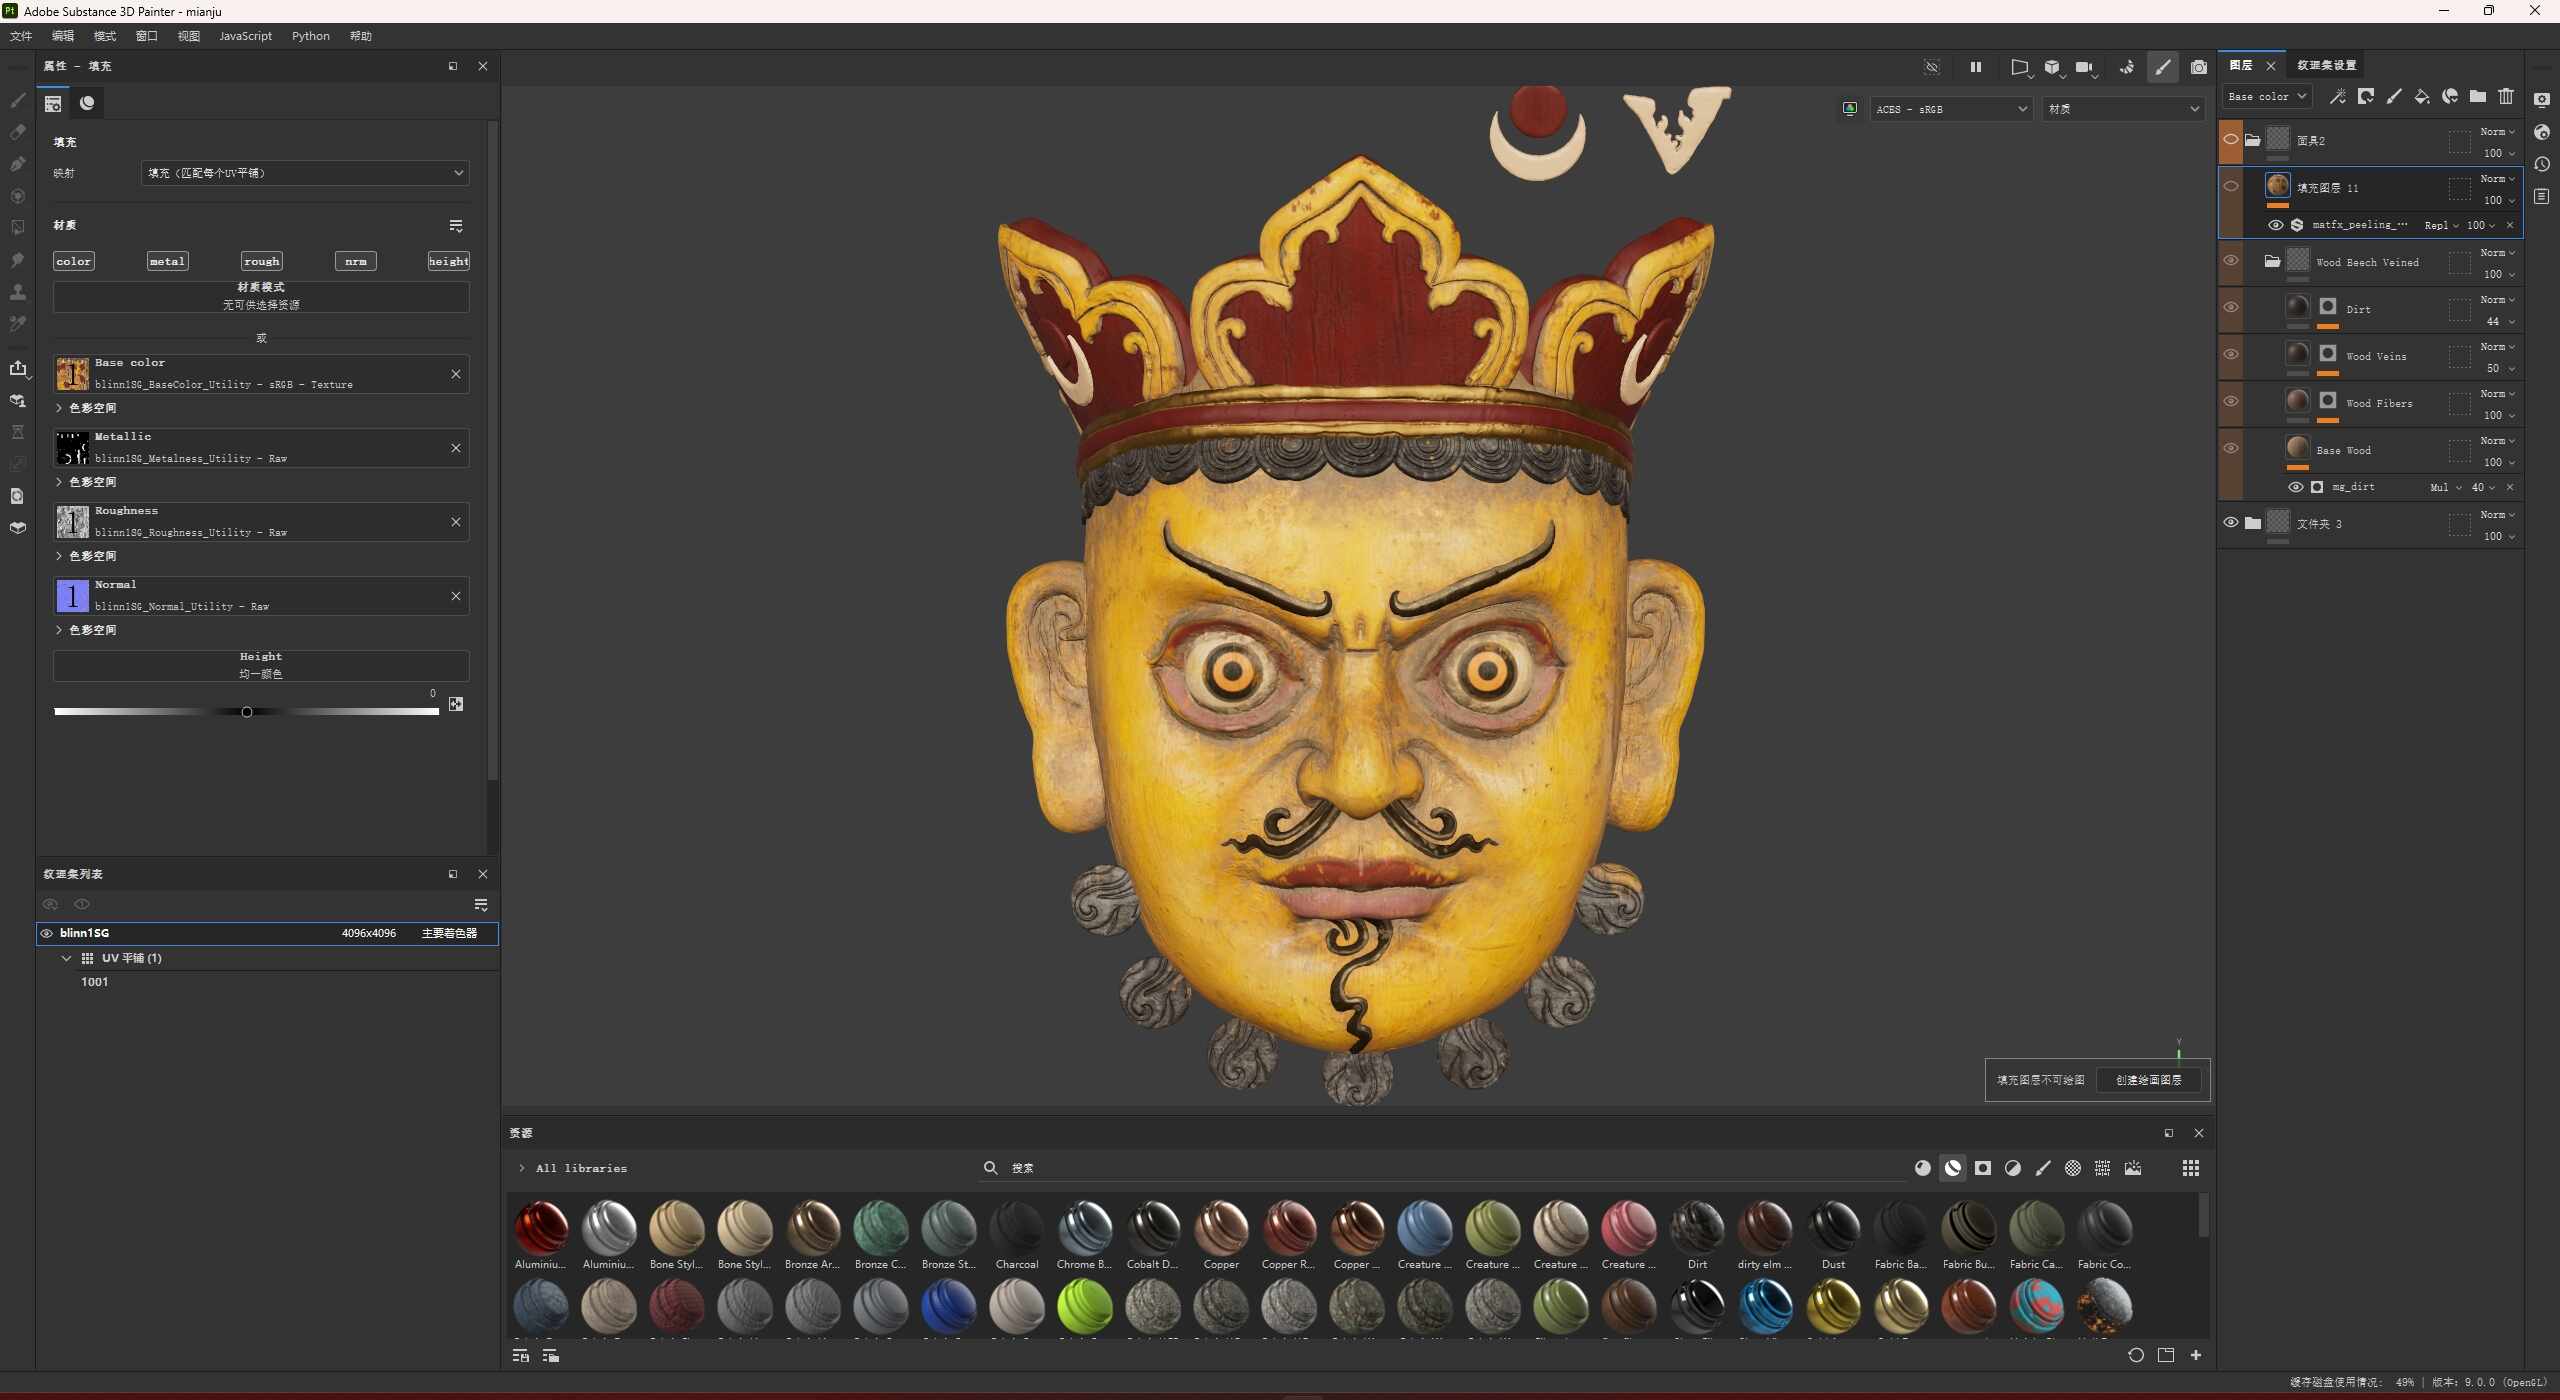Screen dimensions: 2560x1400
Task: Hide the Dirt layer
Action: pyautogui.click(x=2230, y=307)
